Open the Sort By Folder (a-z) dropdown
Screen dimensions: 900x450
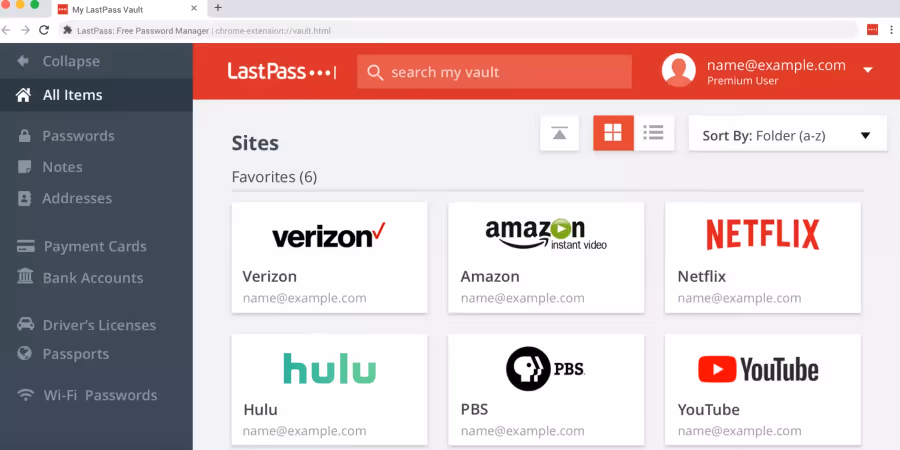click(x=788, y=135)
